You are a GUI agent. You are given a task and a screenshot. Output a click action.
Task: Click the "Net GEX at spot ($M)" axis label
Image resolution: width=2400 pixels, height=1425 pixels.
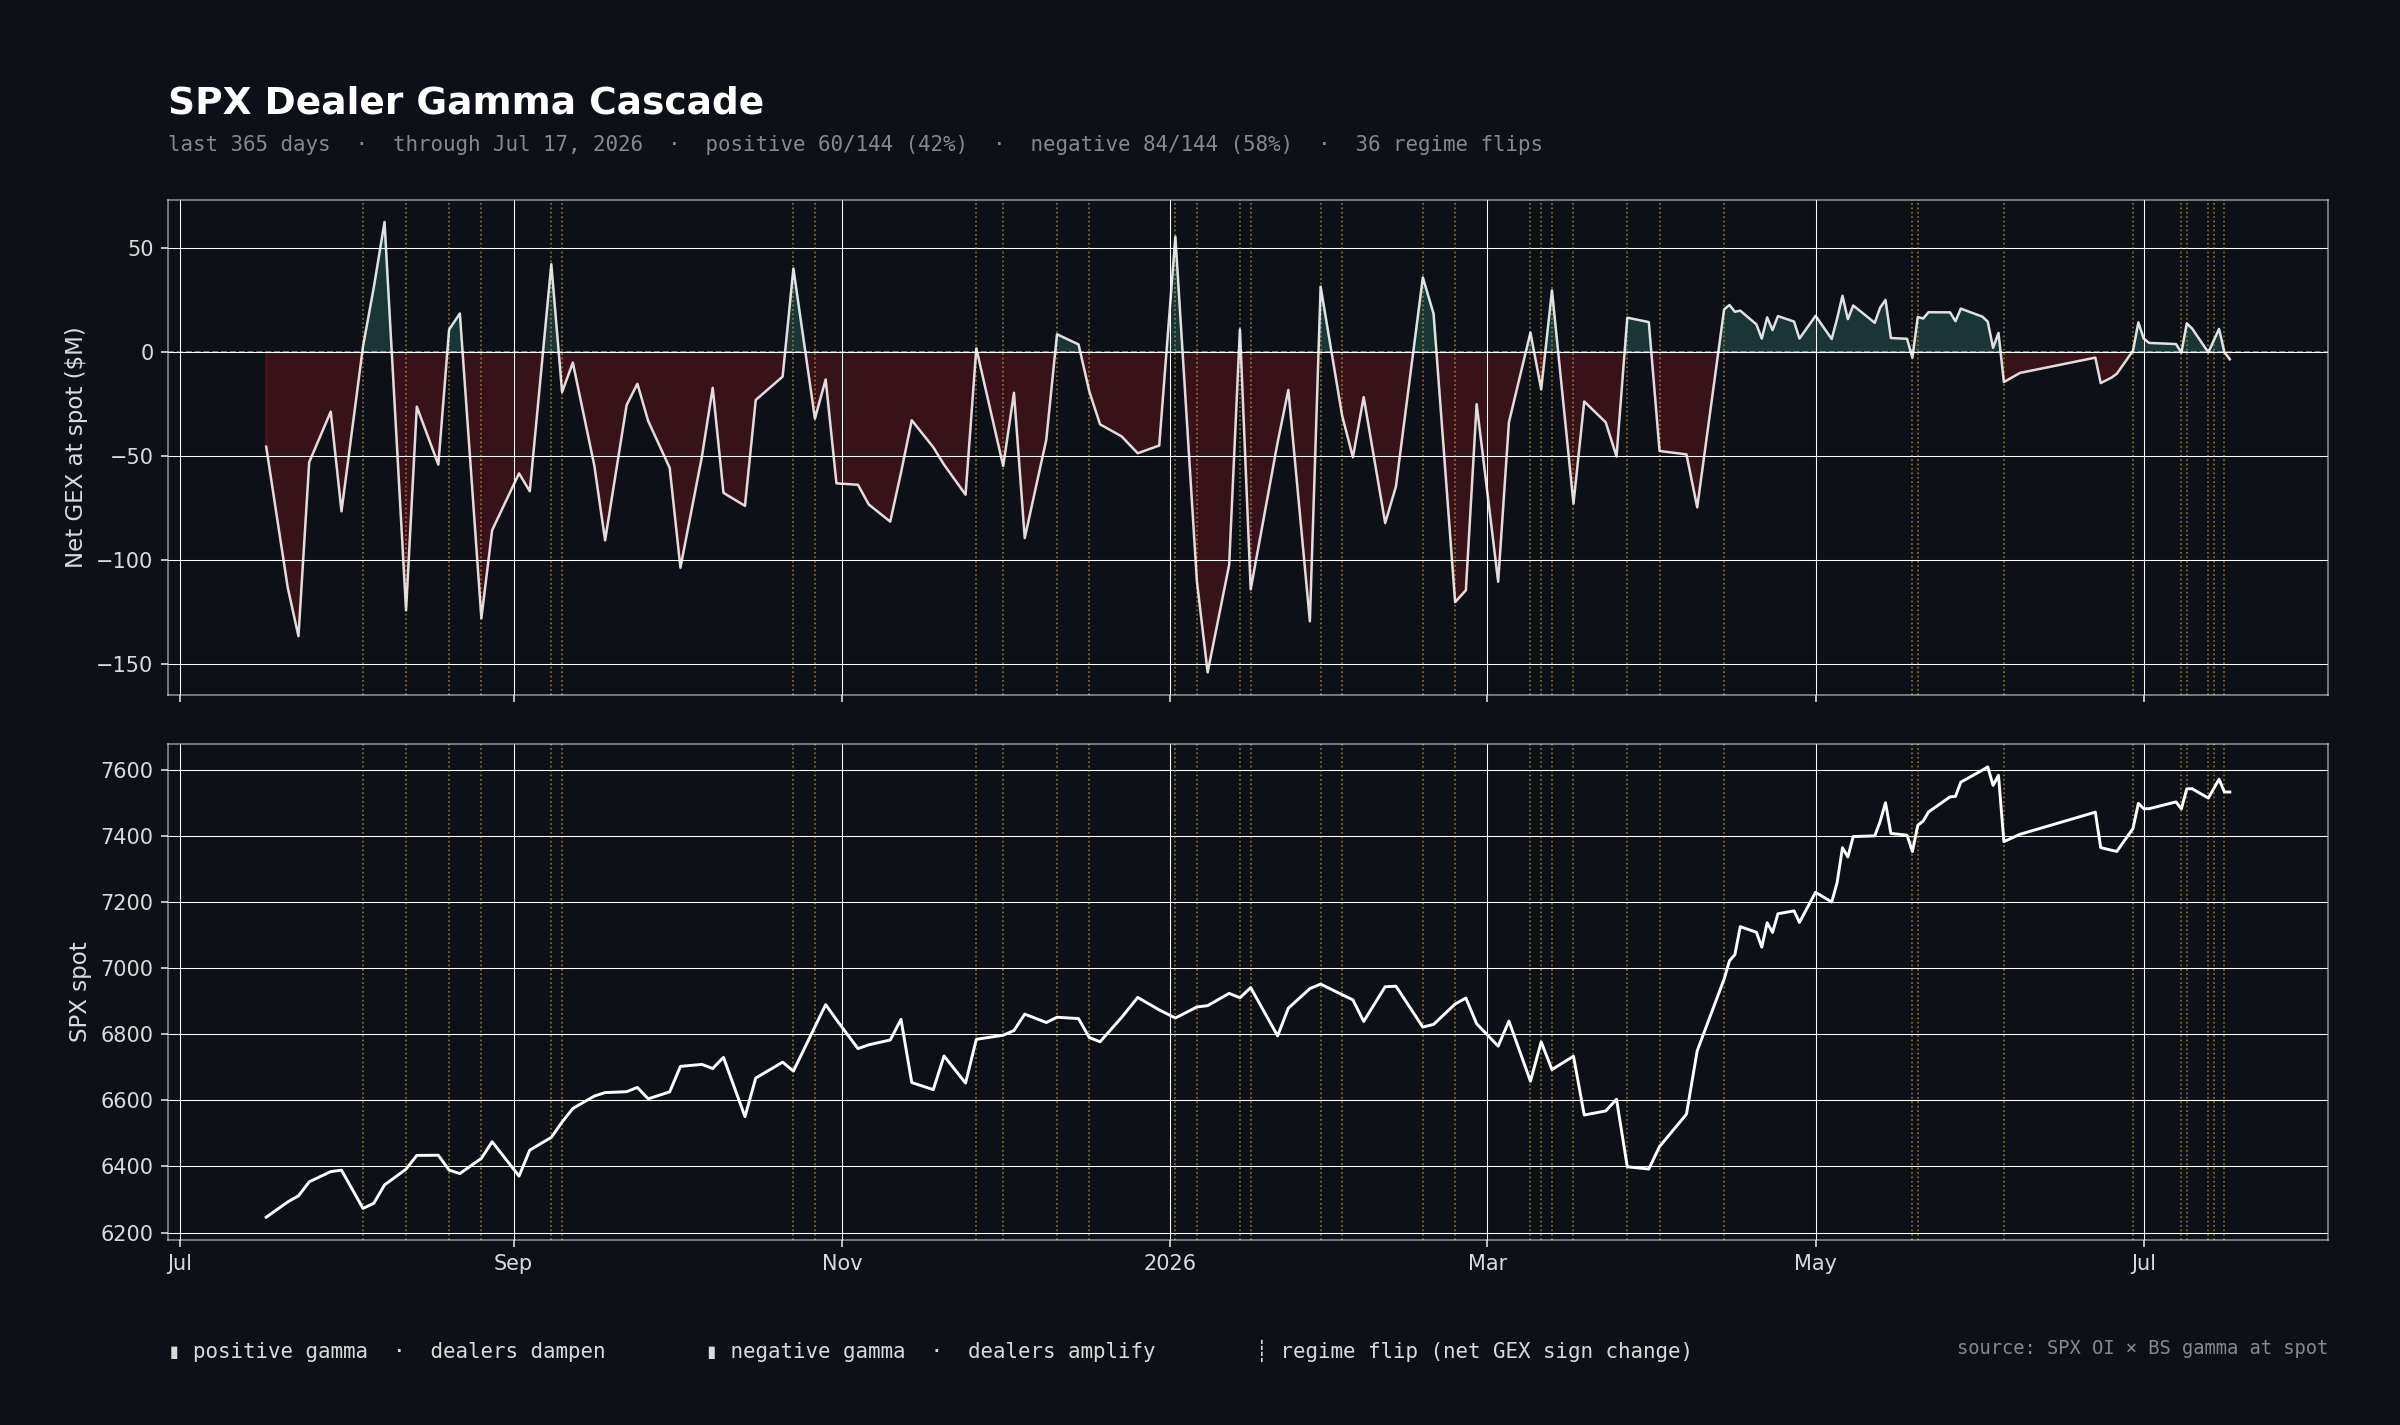coord(74,448)
